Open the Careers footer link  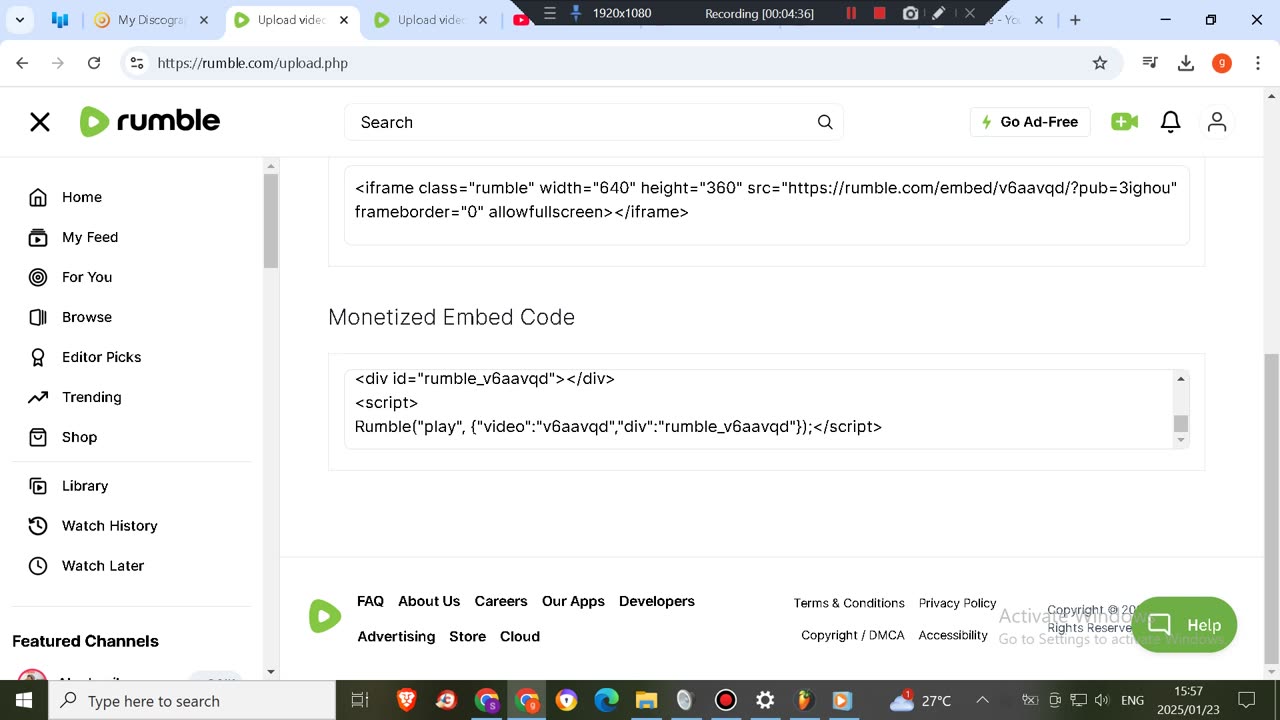[501, 601]
